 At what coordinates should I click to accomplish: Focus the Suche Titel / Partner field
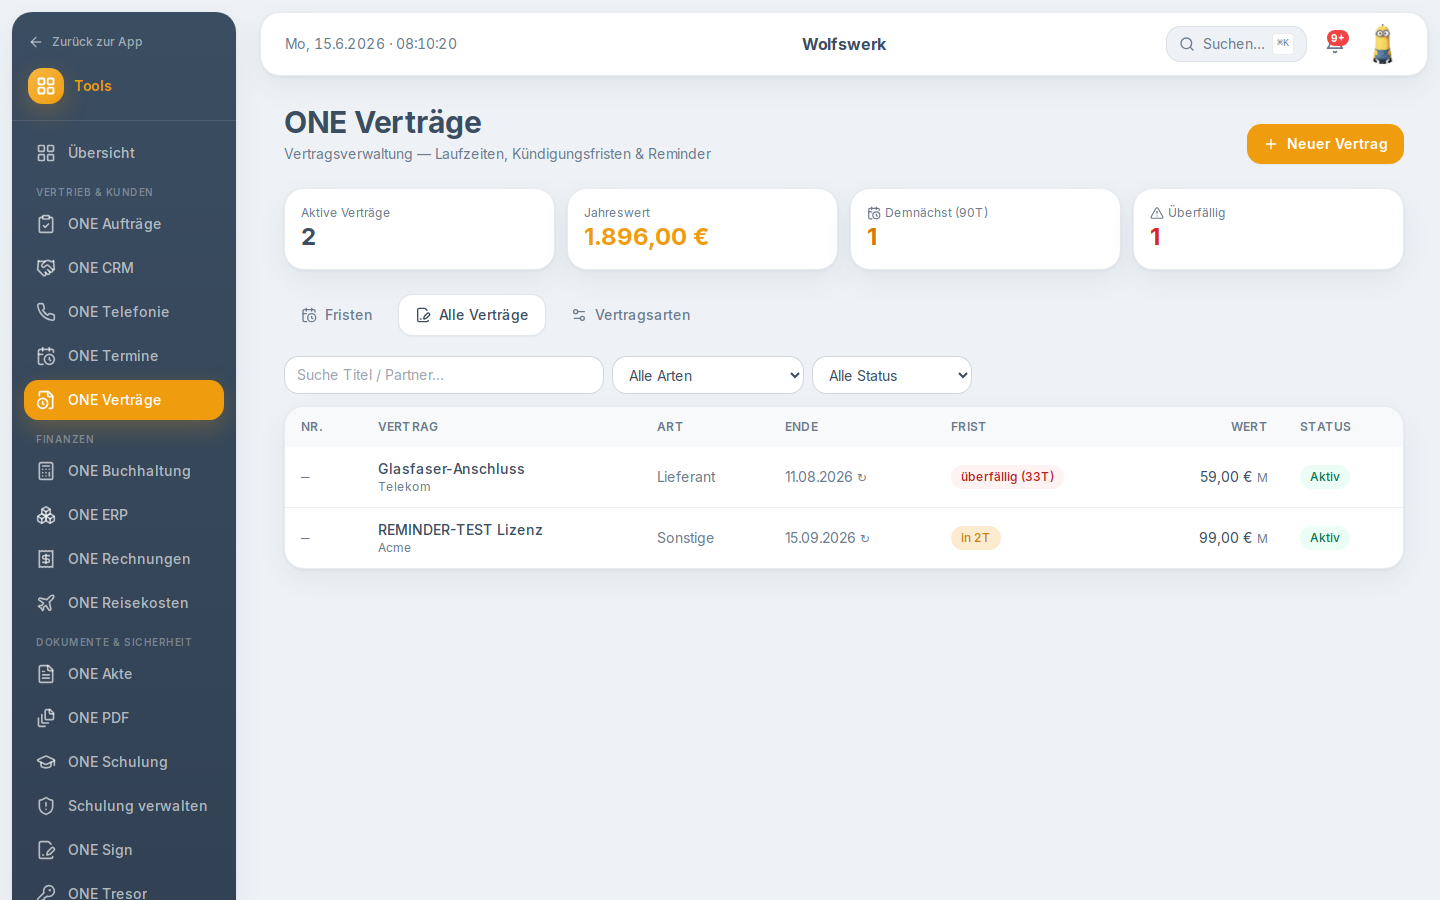click(x=444, y=375)
